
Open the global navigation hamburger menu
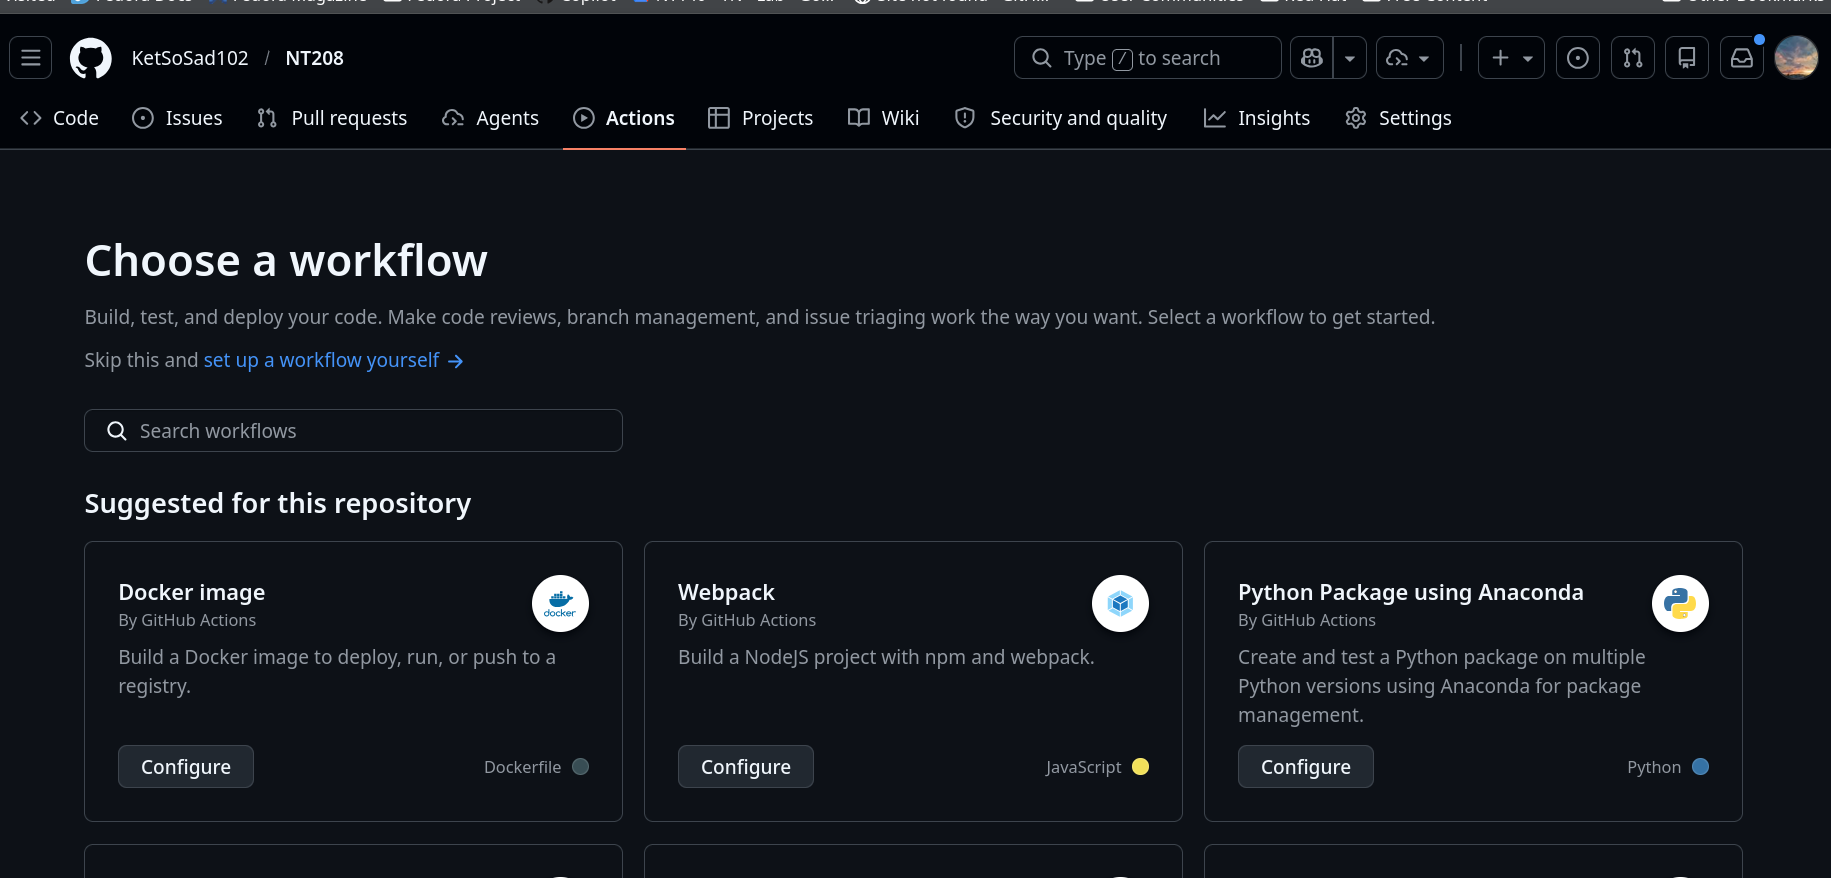[x=31, y=58]
